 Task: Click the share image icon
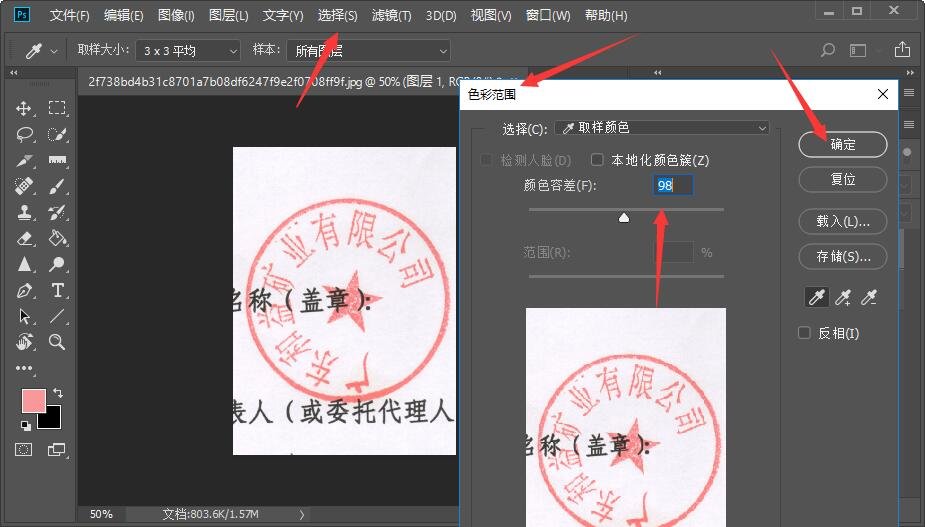902,50
